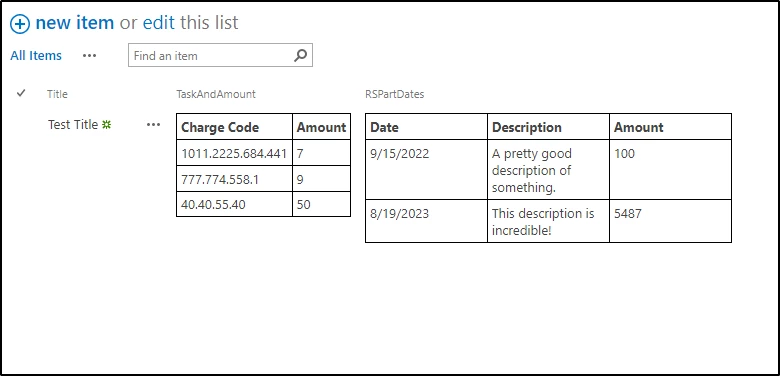Image resolution: width=780 pixels, height=376 pixels.
Task: Open the Test Title item
Action: pyautogui.click(x=73, y=125)
